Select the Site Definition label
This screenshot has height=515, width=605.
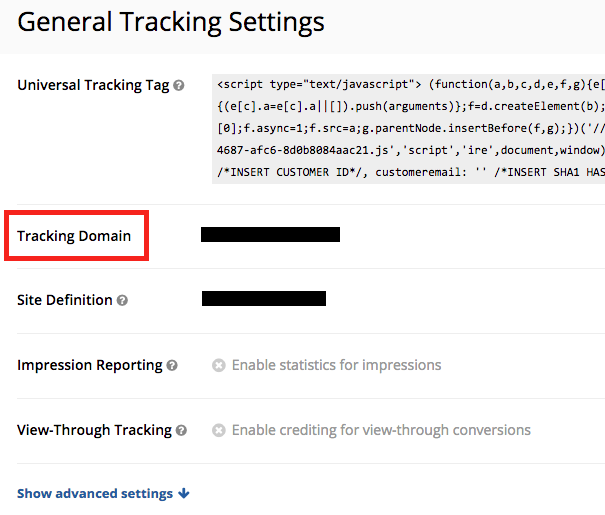point(64,300)
